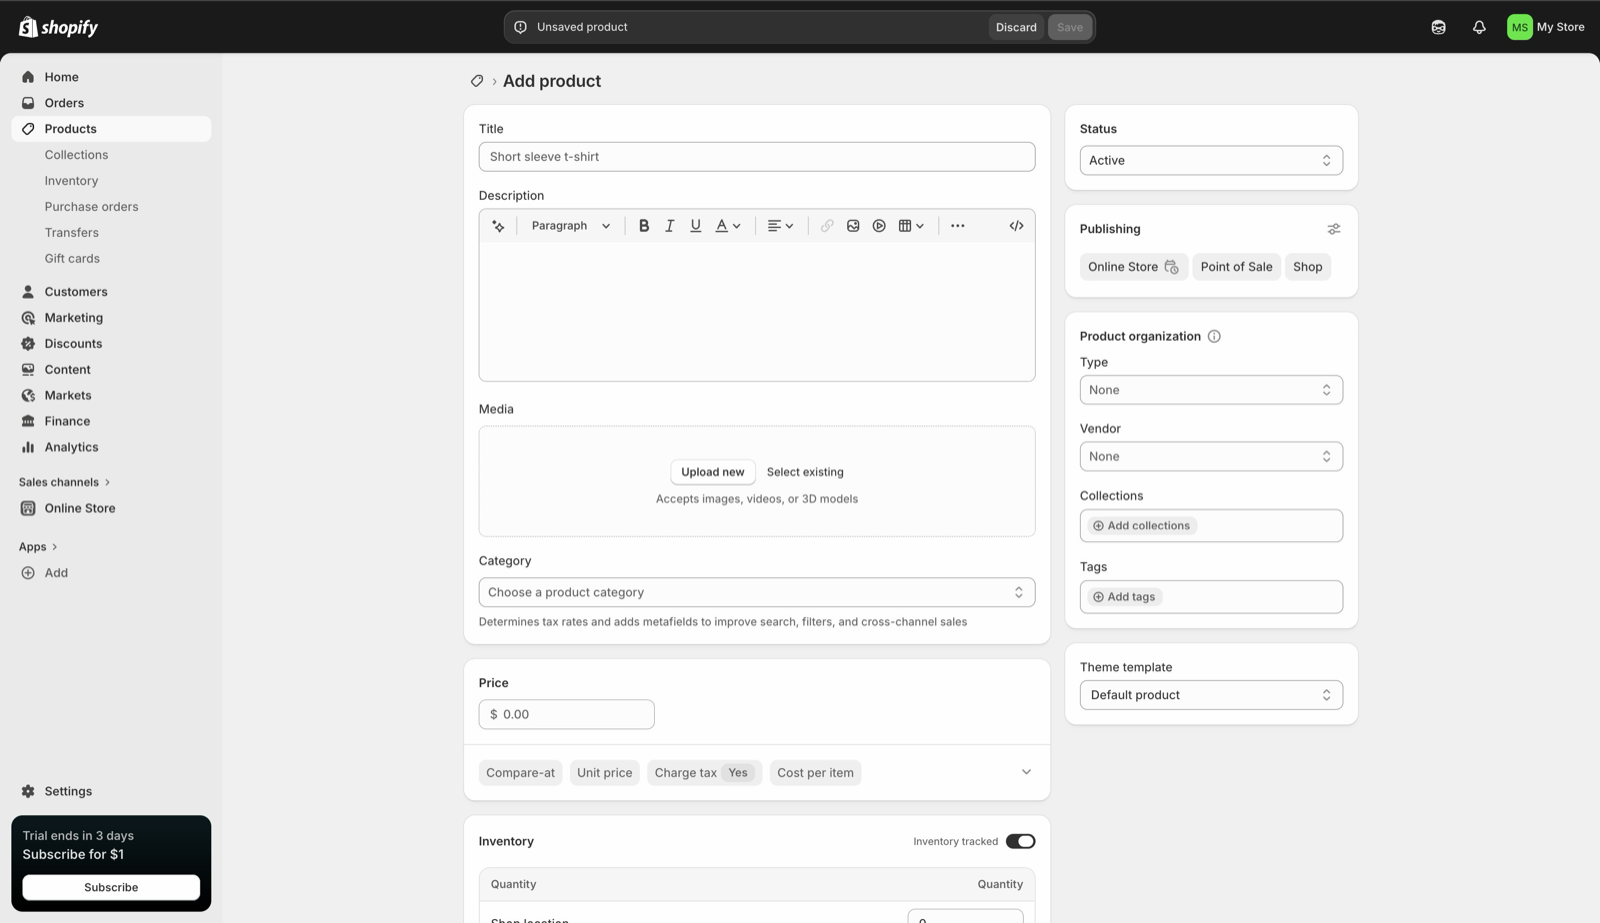Open Inventory in the sidebar submenu
The width and height of the screenshot is (1600, 923).
pyautogui.click(x=71, y=181)
